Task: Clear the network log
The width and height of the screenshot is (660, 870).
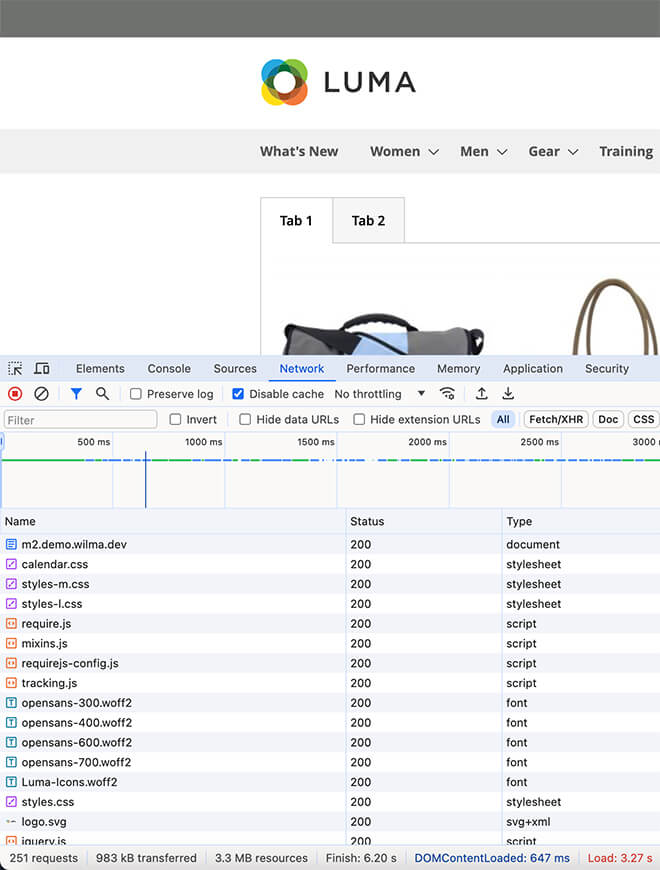Action: pyautogui.click(x=41, y=394)
